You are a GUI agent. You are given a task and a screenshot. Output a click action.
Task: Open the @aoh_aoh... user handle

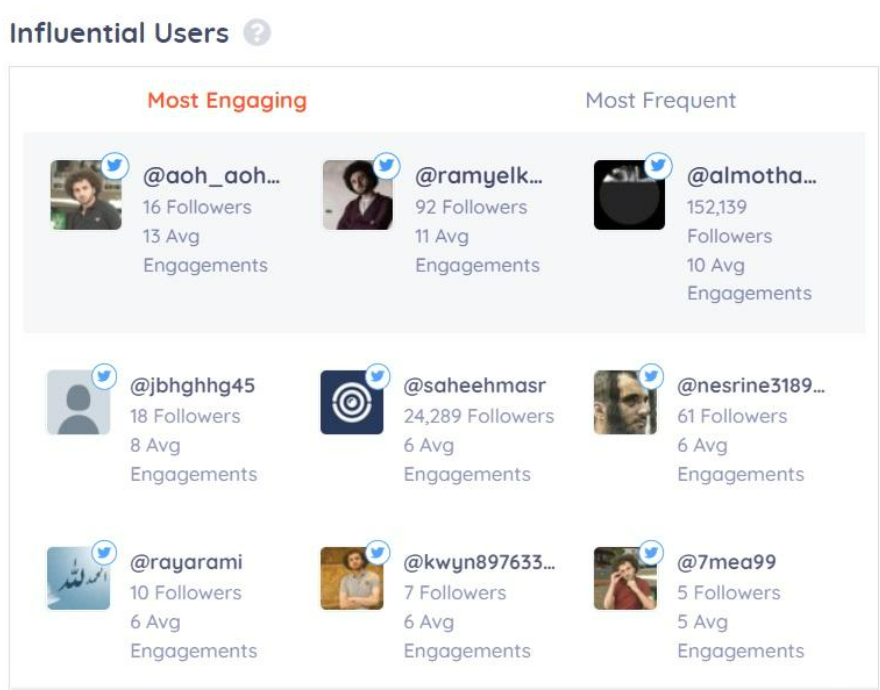211,176
